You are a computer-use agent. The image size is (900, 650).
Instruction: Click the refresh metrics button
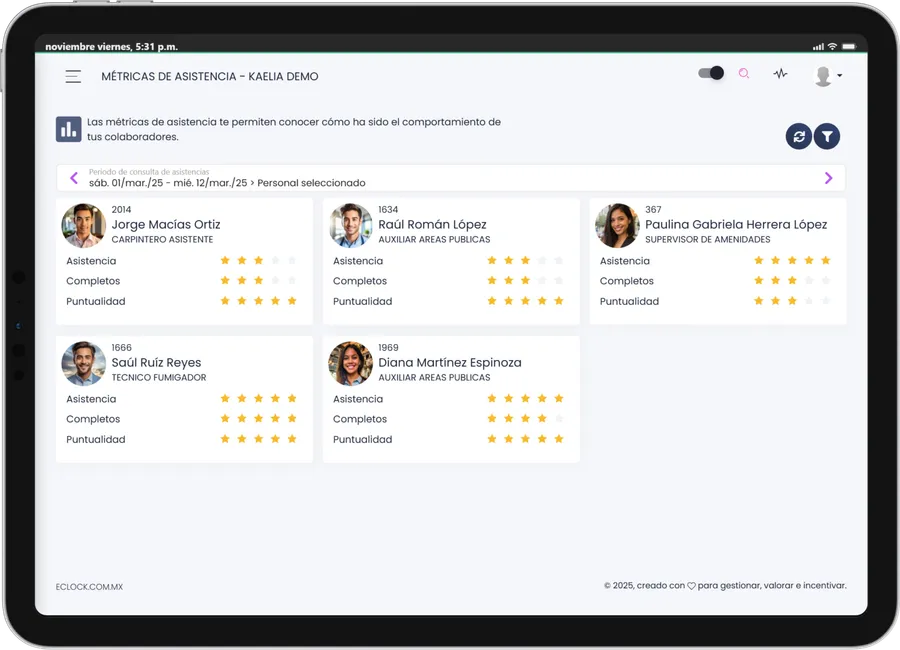798,137
